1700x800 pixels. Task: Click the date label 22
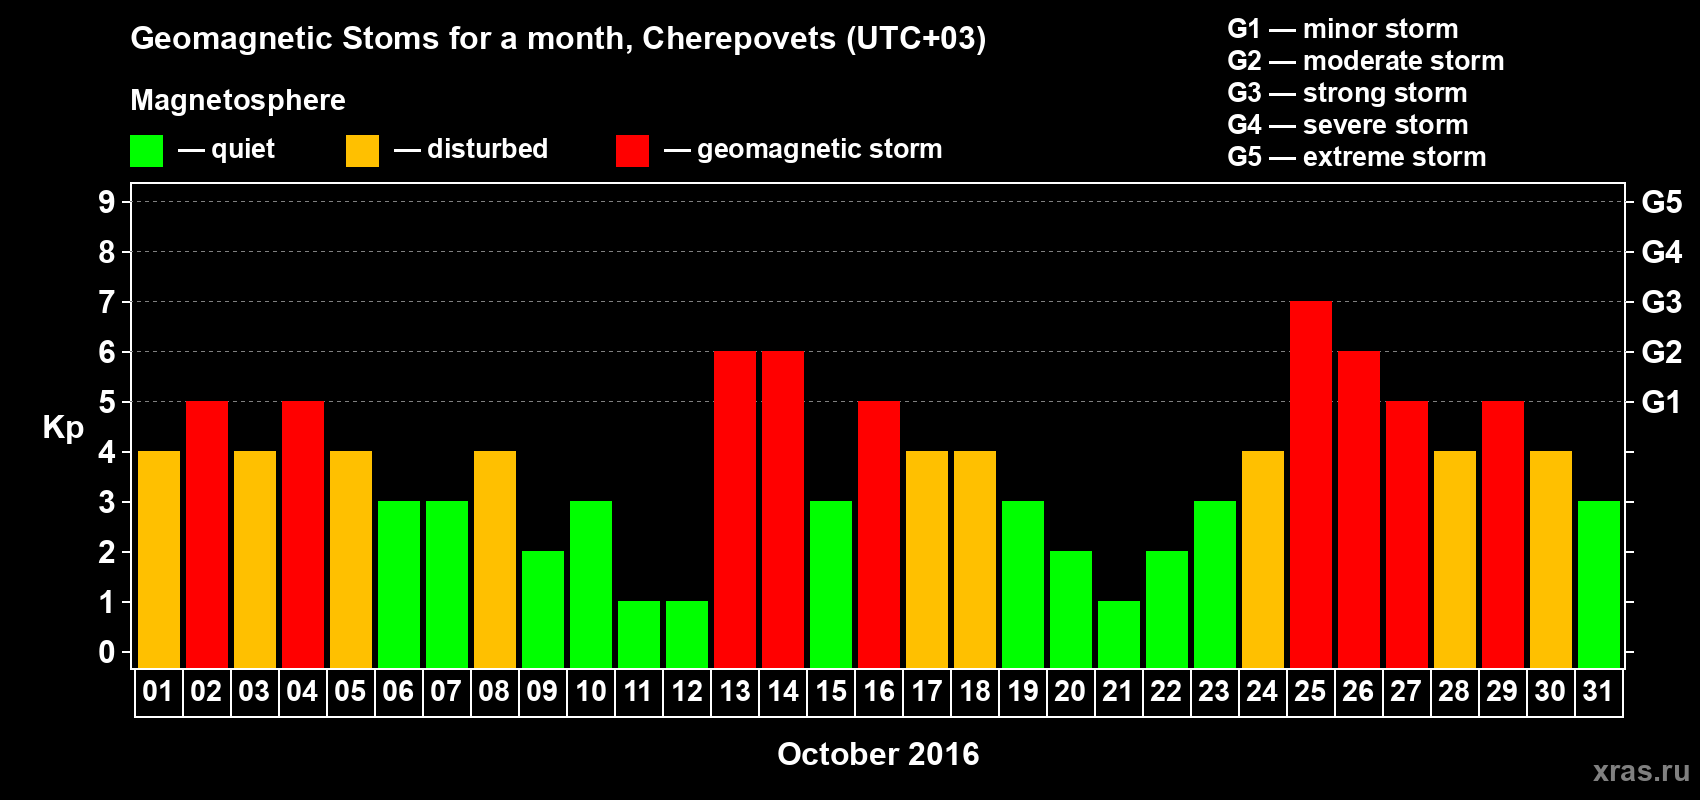[1166, 691]
